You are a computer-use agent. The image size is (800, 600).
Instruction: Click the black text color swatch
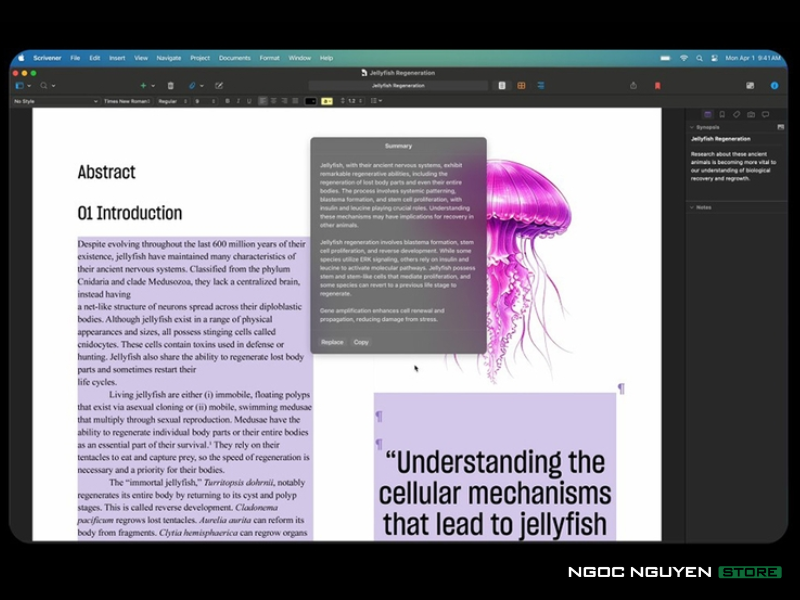click(x=310, y=101)
